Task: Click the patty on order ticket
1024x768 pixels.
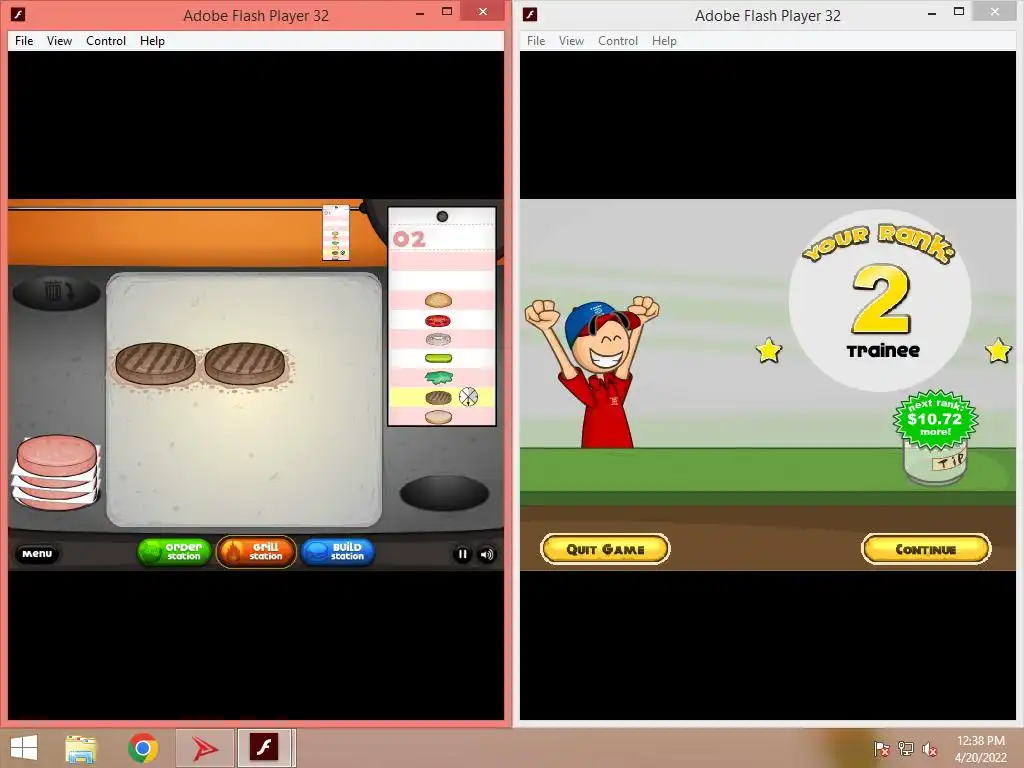Action: tap(438, 397)
